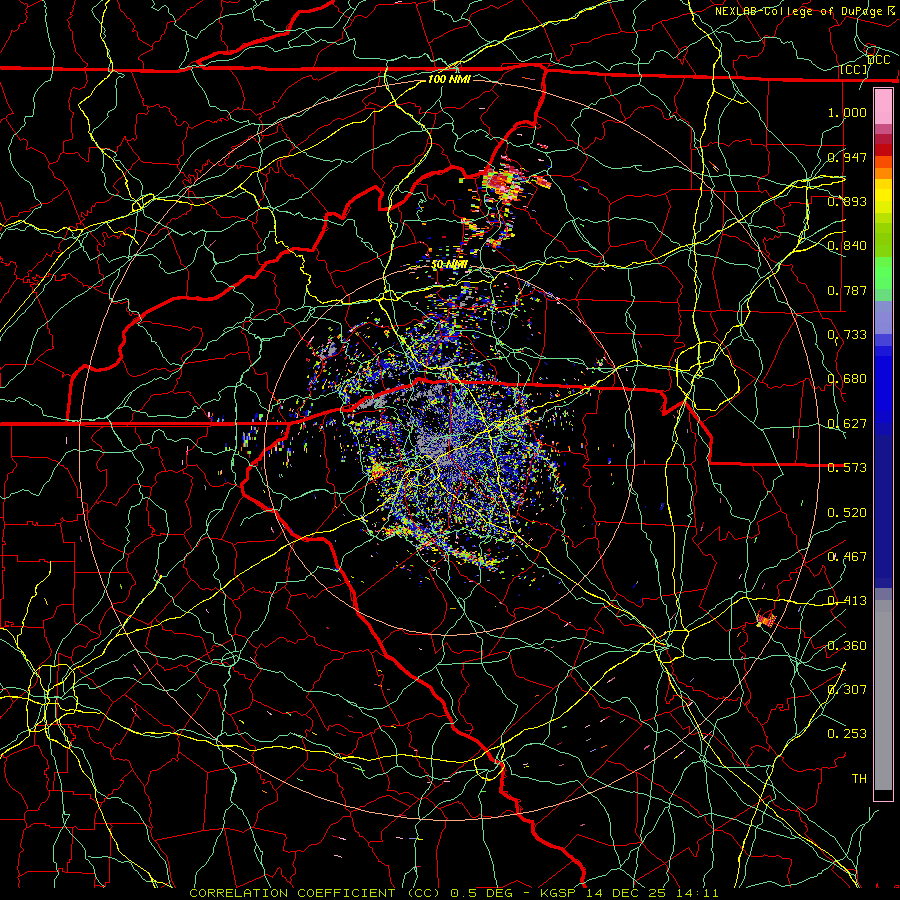
Task: Select the 0.467 legend value
Action: (x=847, y=557)
